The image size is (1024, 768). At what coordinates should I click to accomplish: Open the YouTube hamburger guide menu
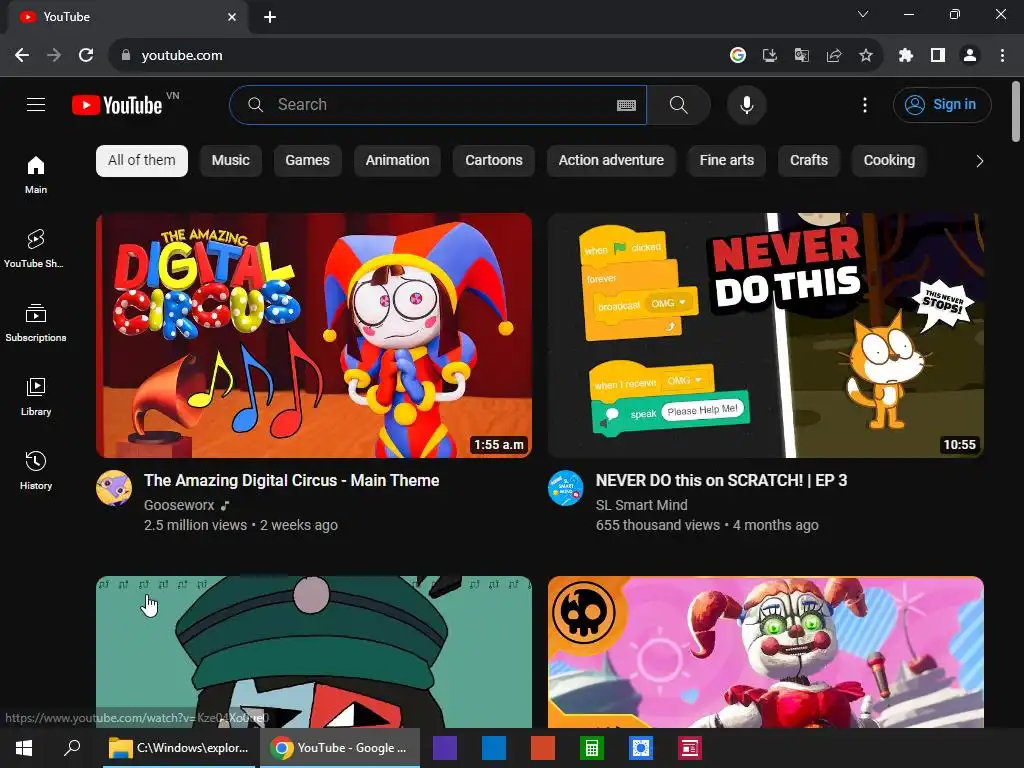point(36,104)
